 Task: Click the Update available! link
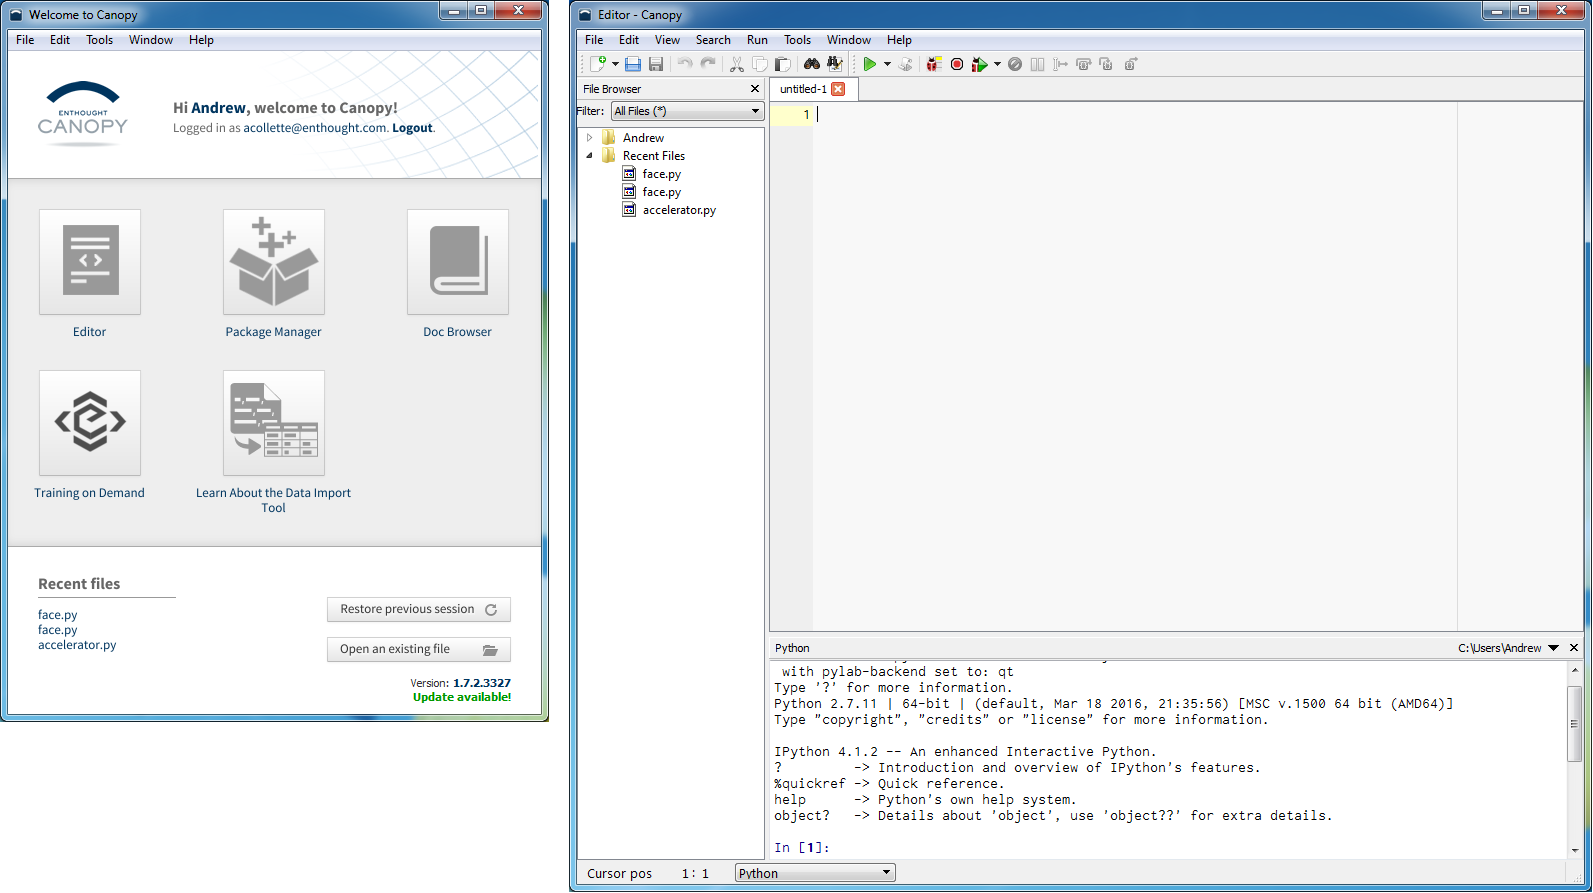point(462,697)
